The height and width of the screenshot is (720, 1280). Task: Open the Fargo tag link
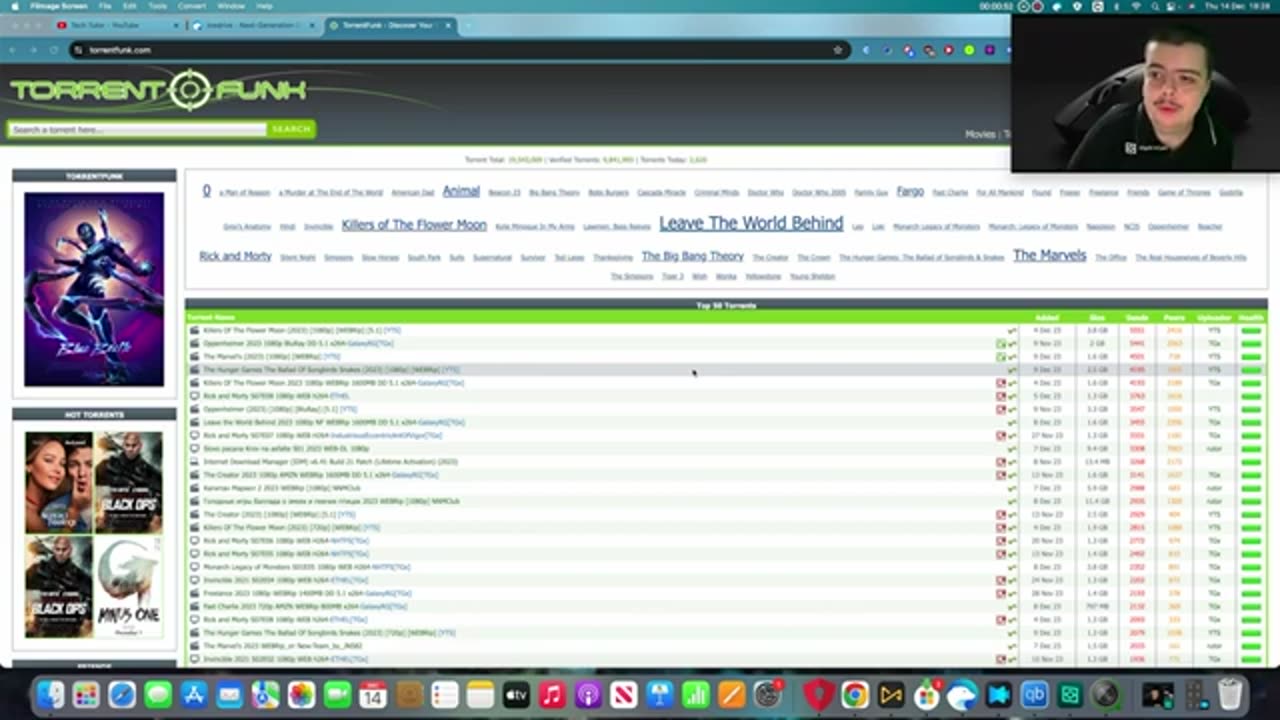[x=910, y=191]
